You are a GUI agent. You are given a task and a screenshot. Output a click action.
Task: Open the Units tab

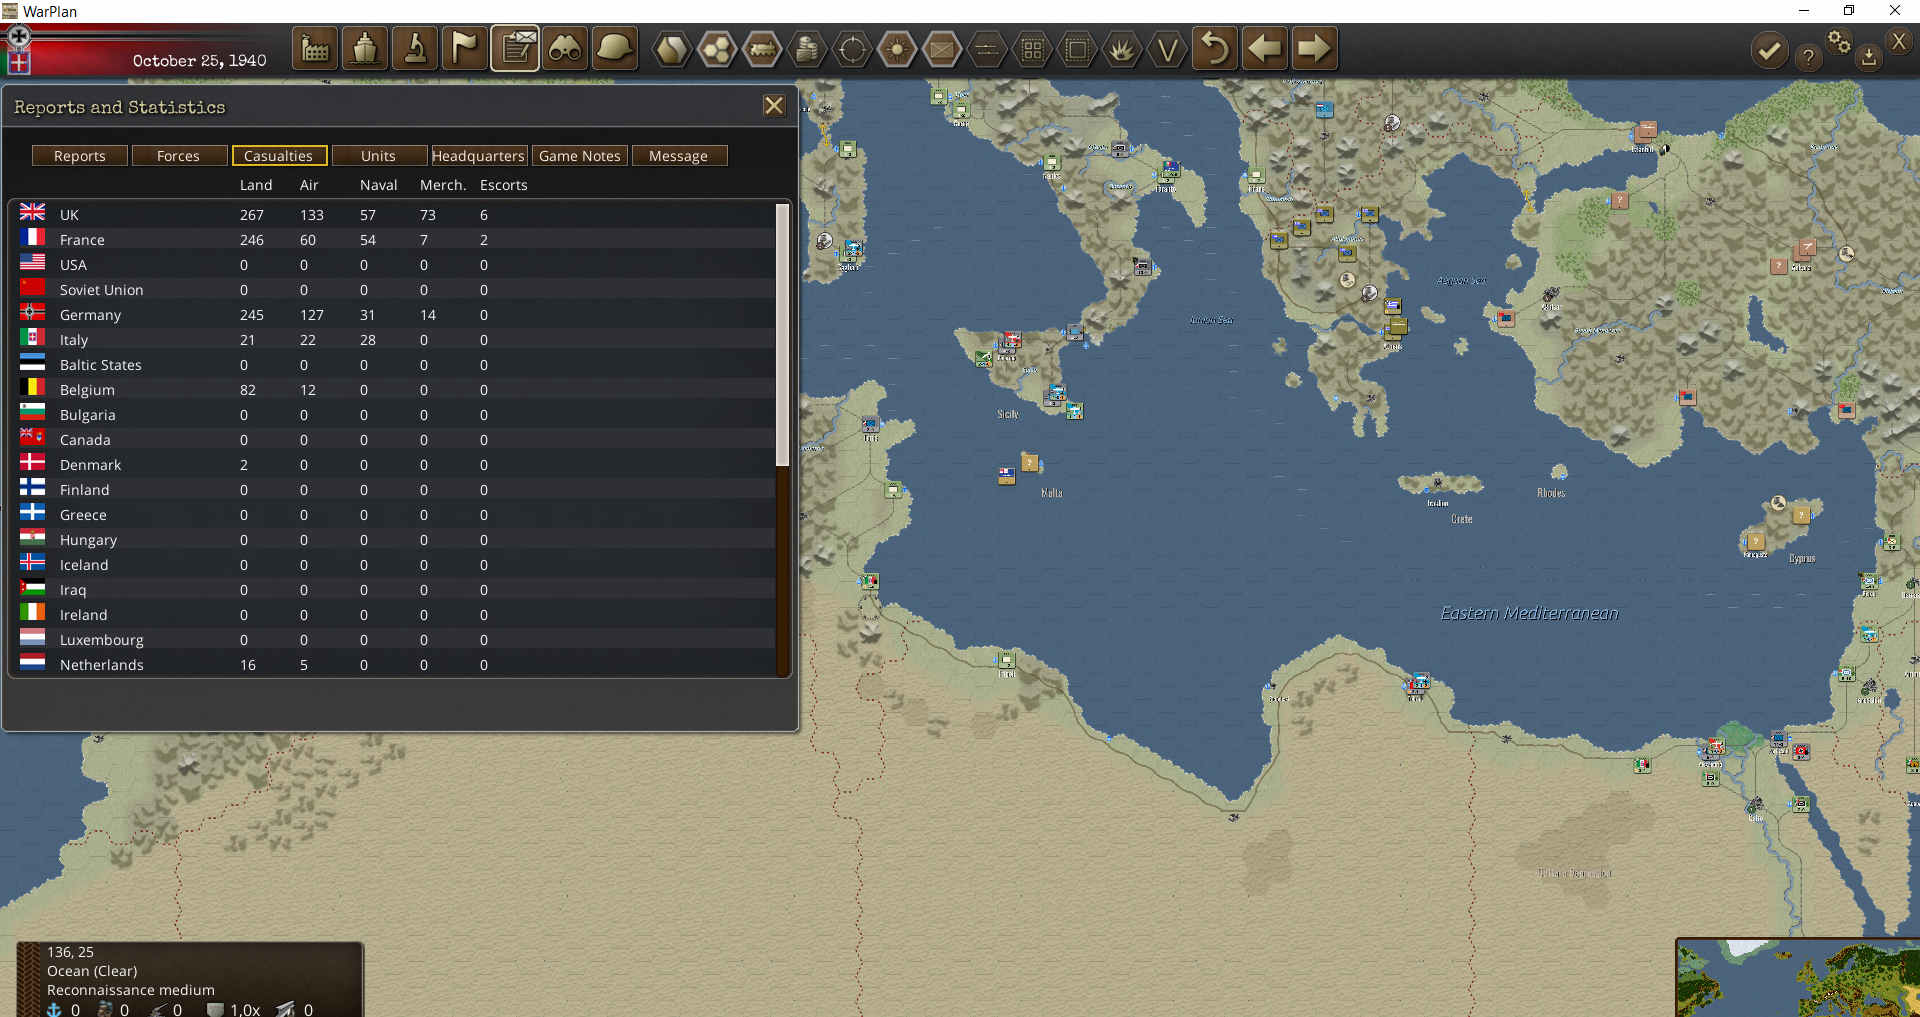pos(378,156)
